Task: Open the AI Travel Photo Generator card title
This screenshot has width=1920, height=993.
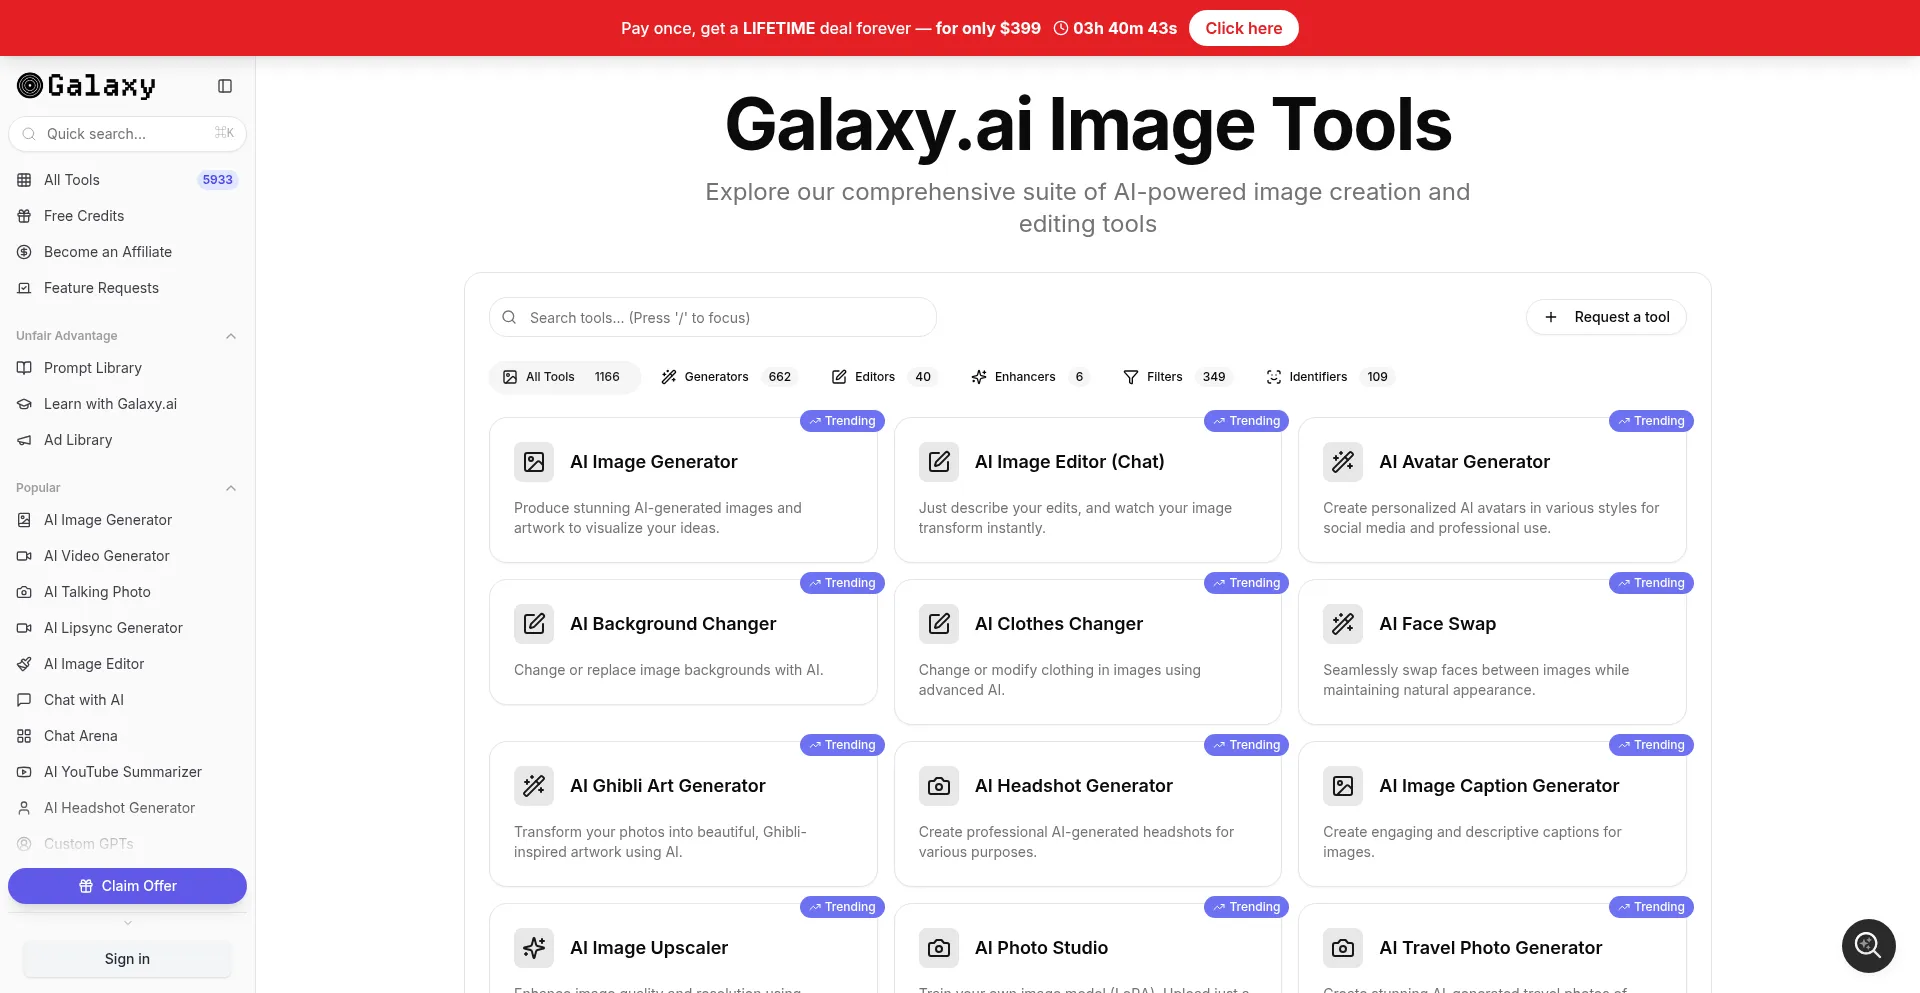Action: (1490, 948)
